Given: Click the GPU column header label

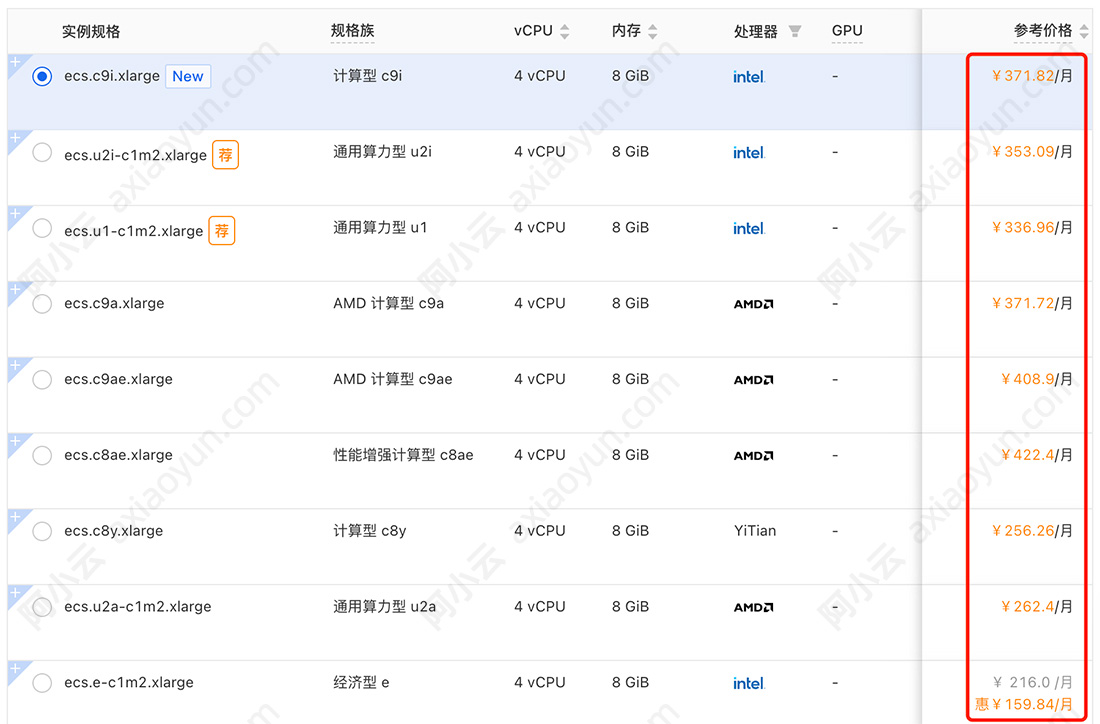Looking at the screenshot, I should pyautogui.click(x=847, y=31).
